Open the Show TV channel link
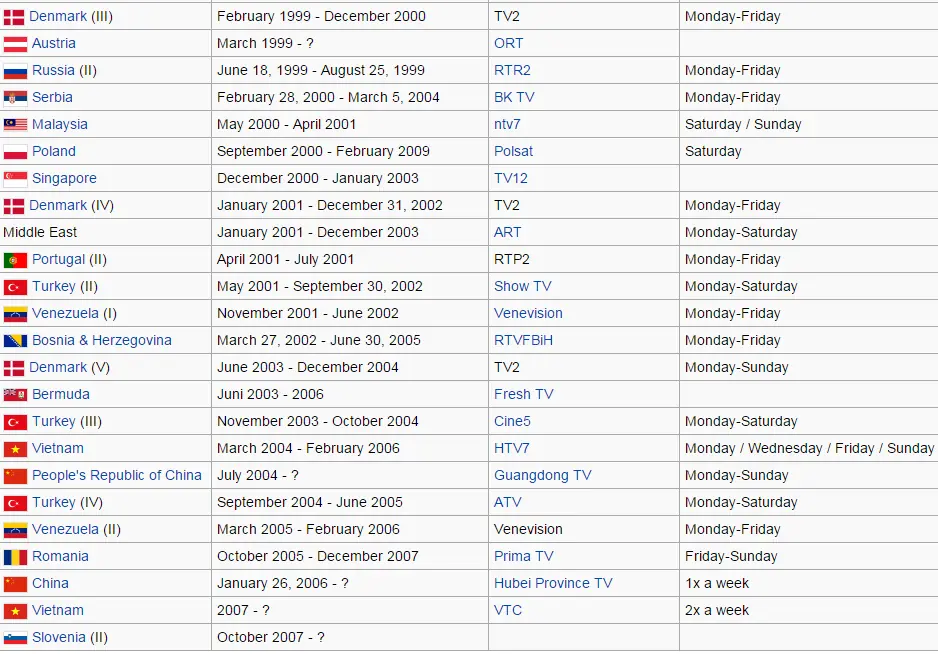938x654 pixels. (522, 286)
